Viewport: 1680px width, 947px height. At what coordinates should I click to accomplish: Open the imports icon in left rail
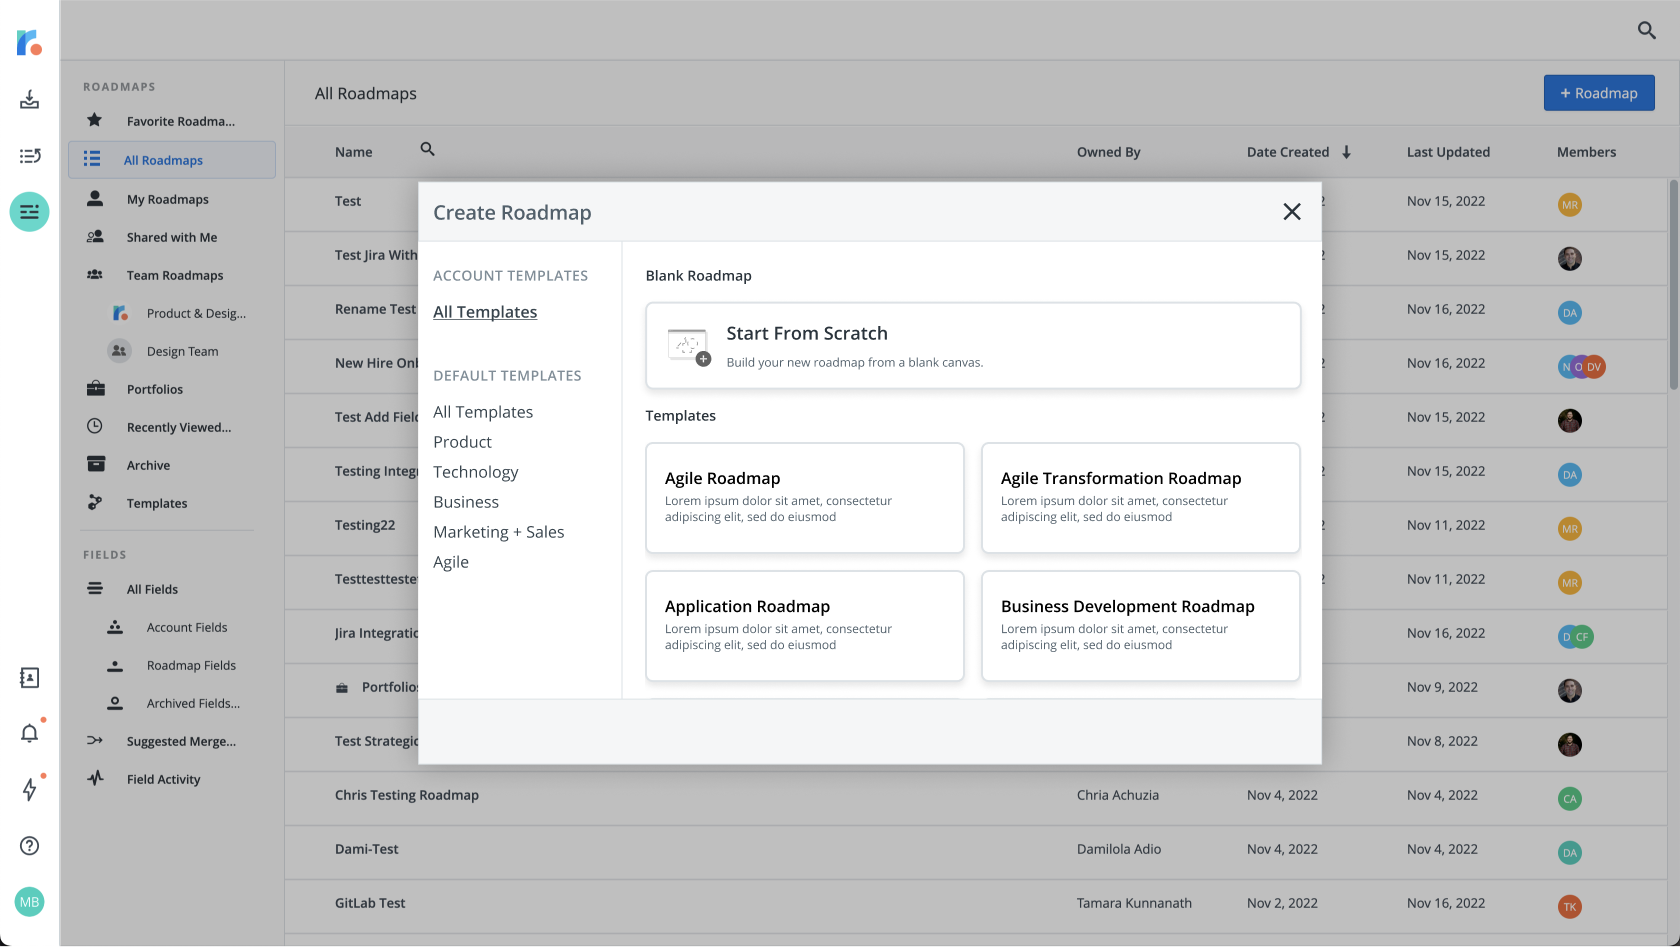click(29, 99)
